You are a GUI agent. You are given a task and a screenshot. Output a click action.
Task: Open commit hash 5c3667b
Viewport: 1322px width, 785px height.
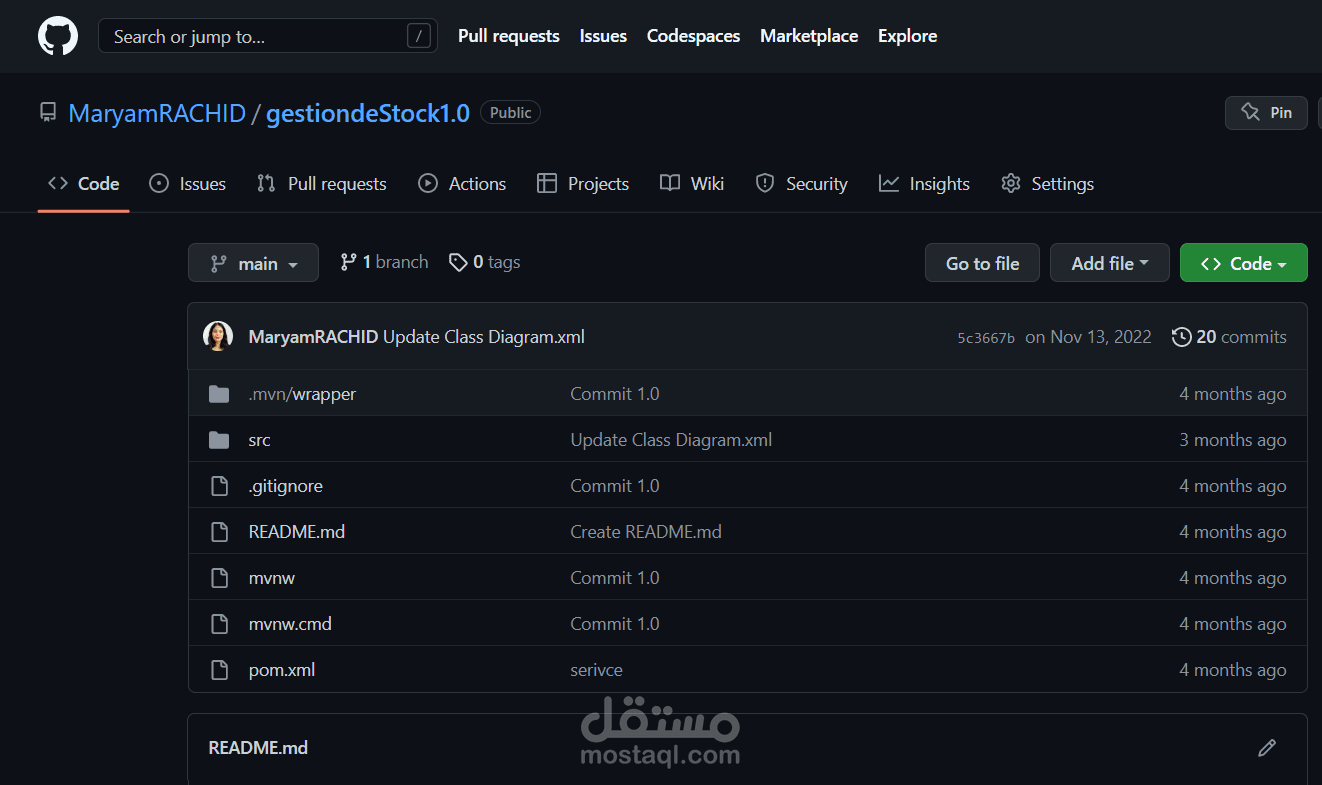[x=986, y=338]
